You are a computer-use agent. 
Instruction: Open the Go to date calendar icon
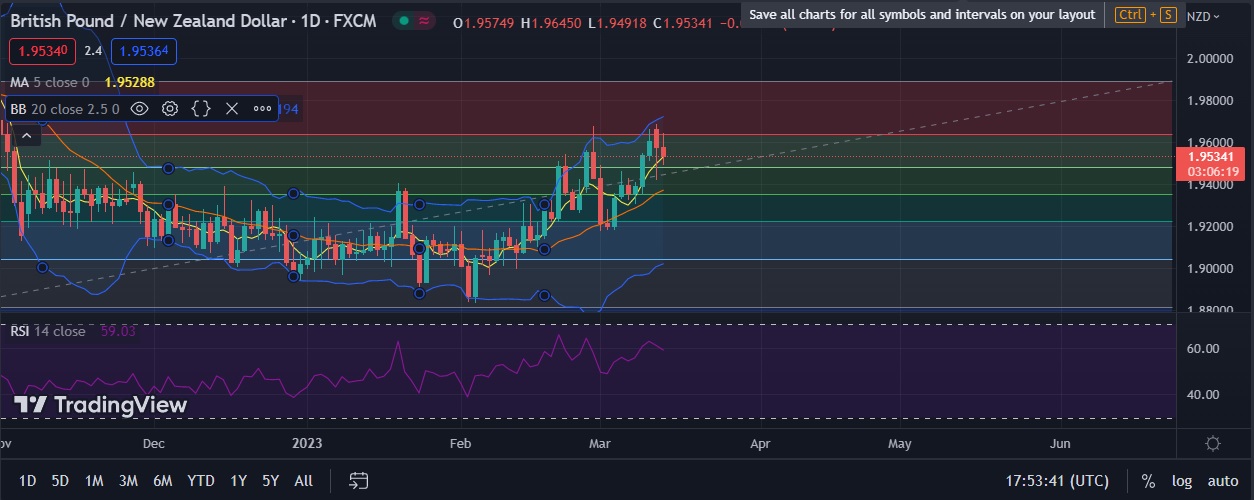pyautogui.click(x=360, y=481)
